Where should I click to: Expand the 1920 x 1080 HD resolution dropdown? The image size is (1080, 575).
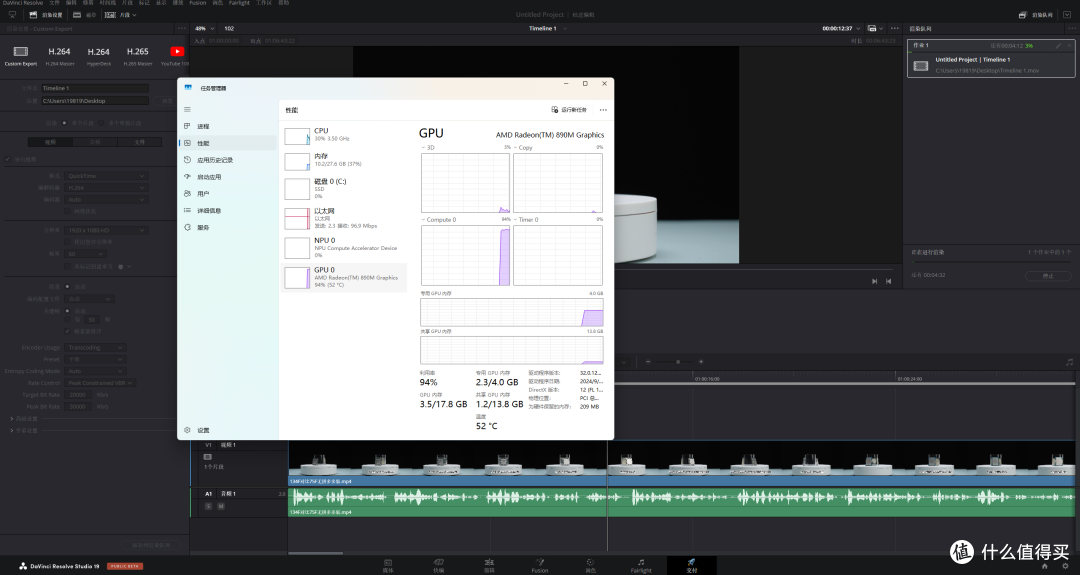coord(106,229)
